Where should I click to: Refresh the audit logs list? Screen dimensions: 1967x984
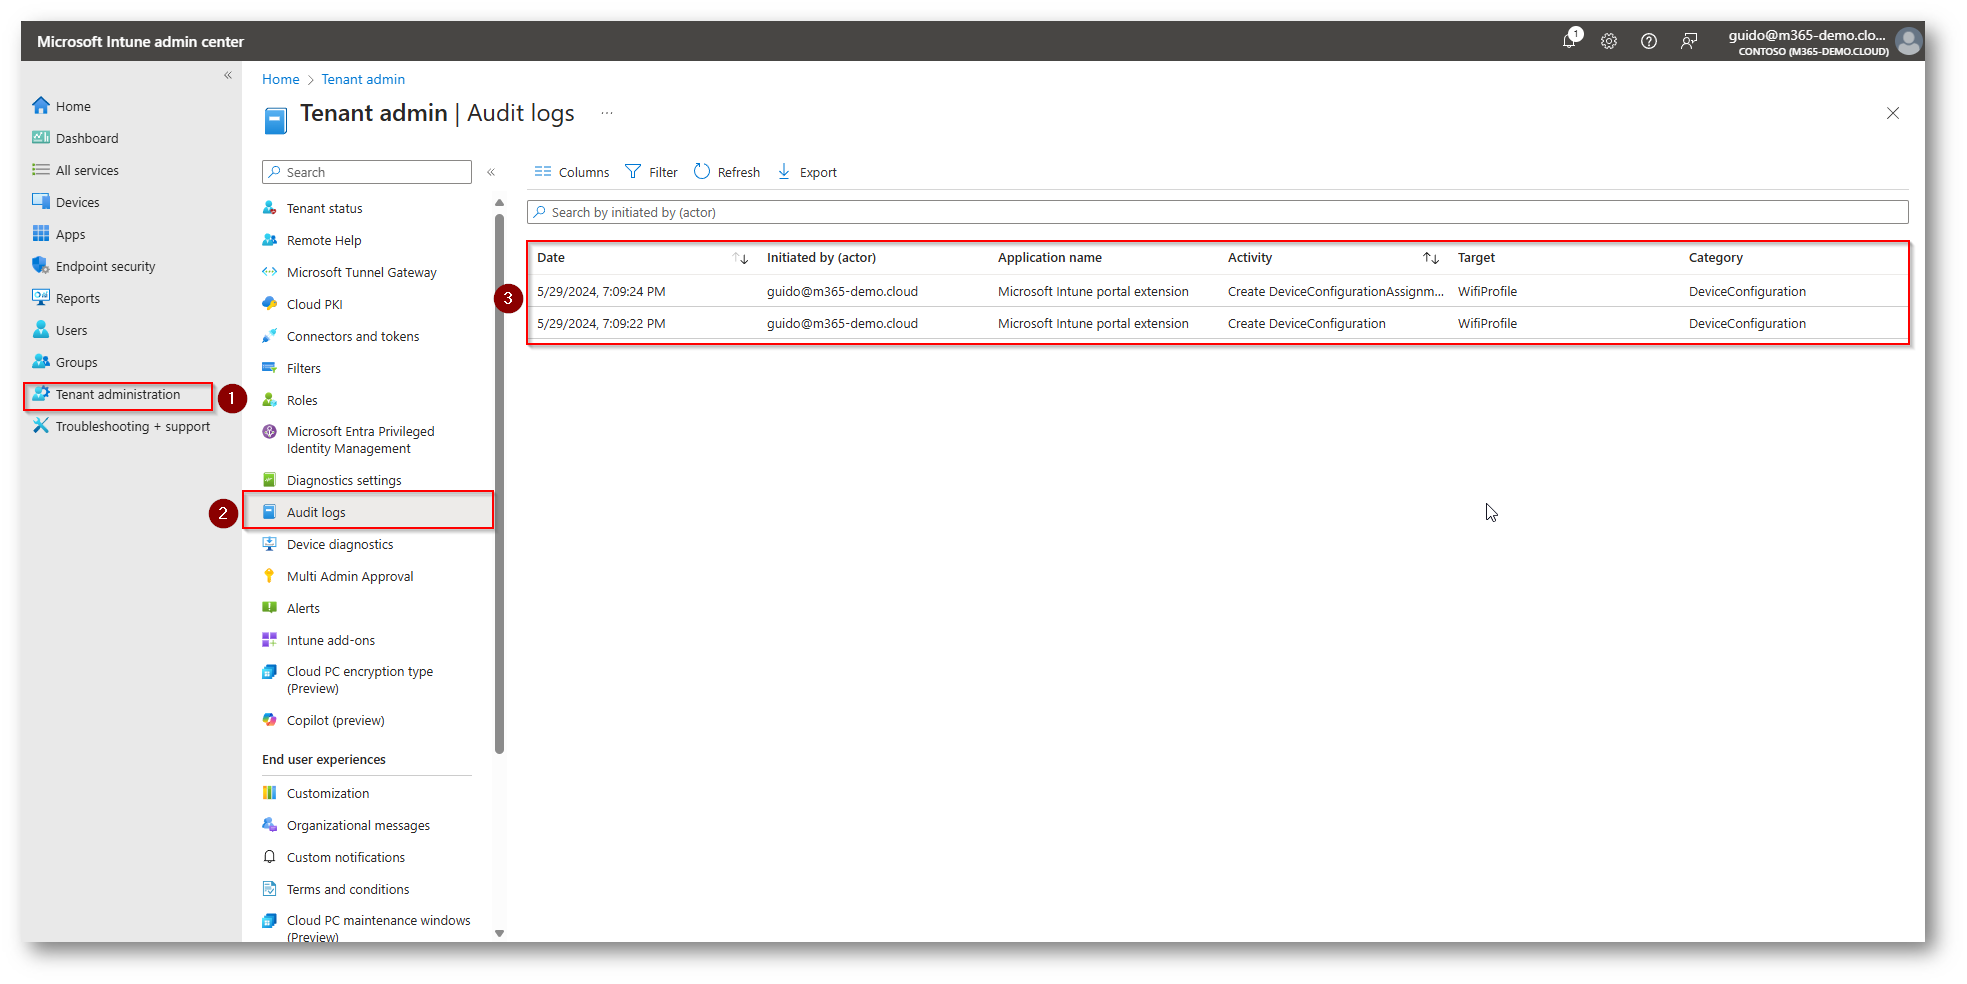(727, 172)
